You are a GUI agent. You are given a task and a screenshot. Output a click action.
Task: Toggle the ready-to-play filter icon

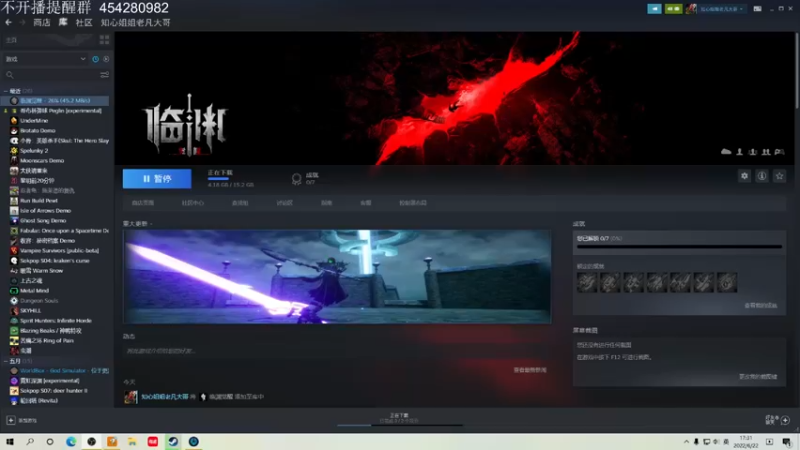click(x=106, y=59)
